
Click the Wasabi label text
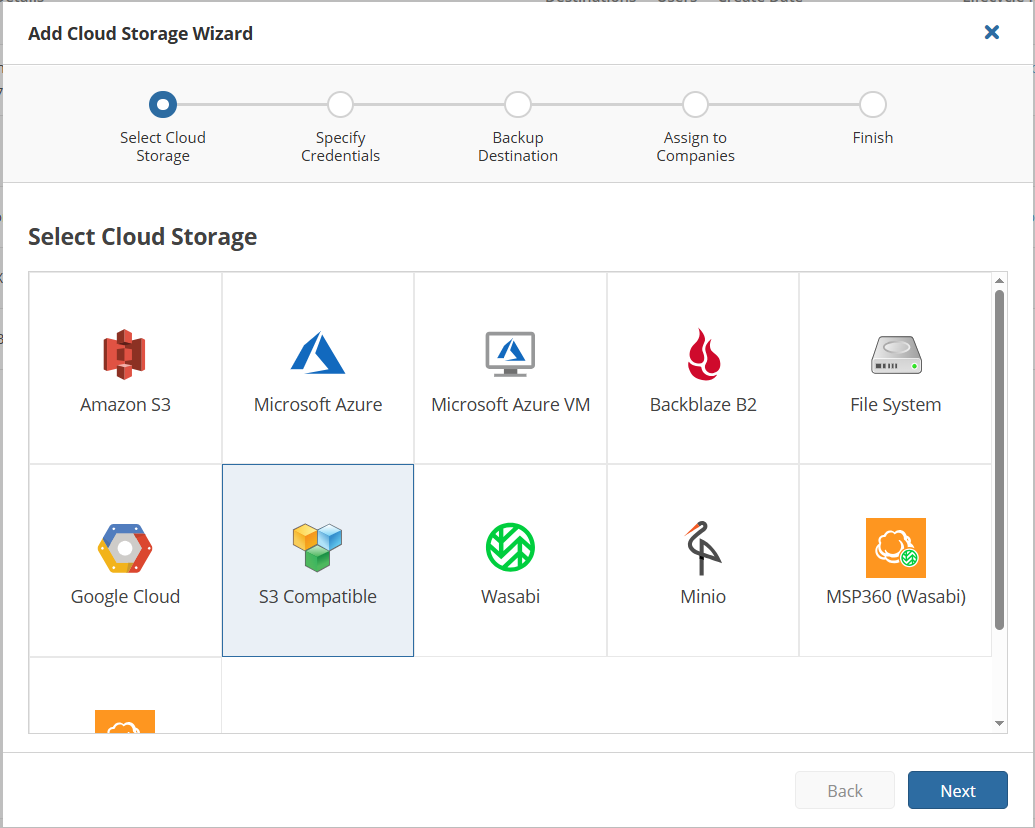(510, 597)
